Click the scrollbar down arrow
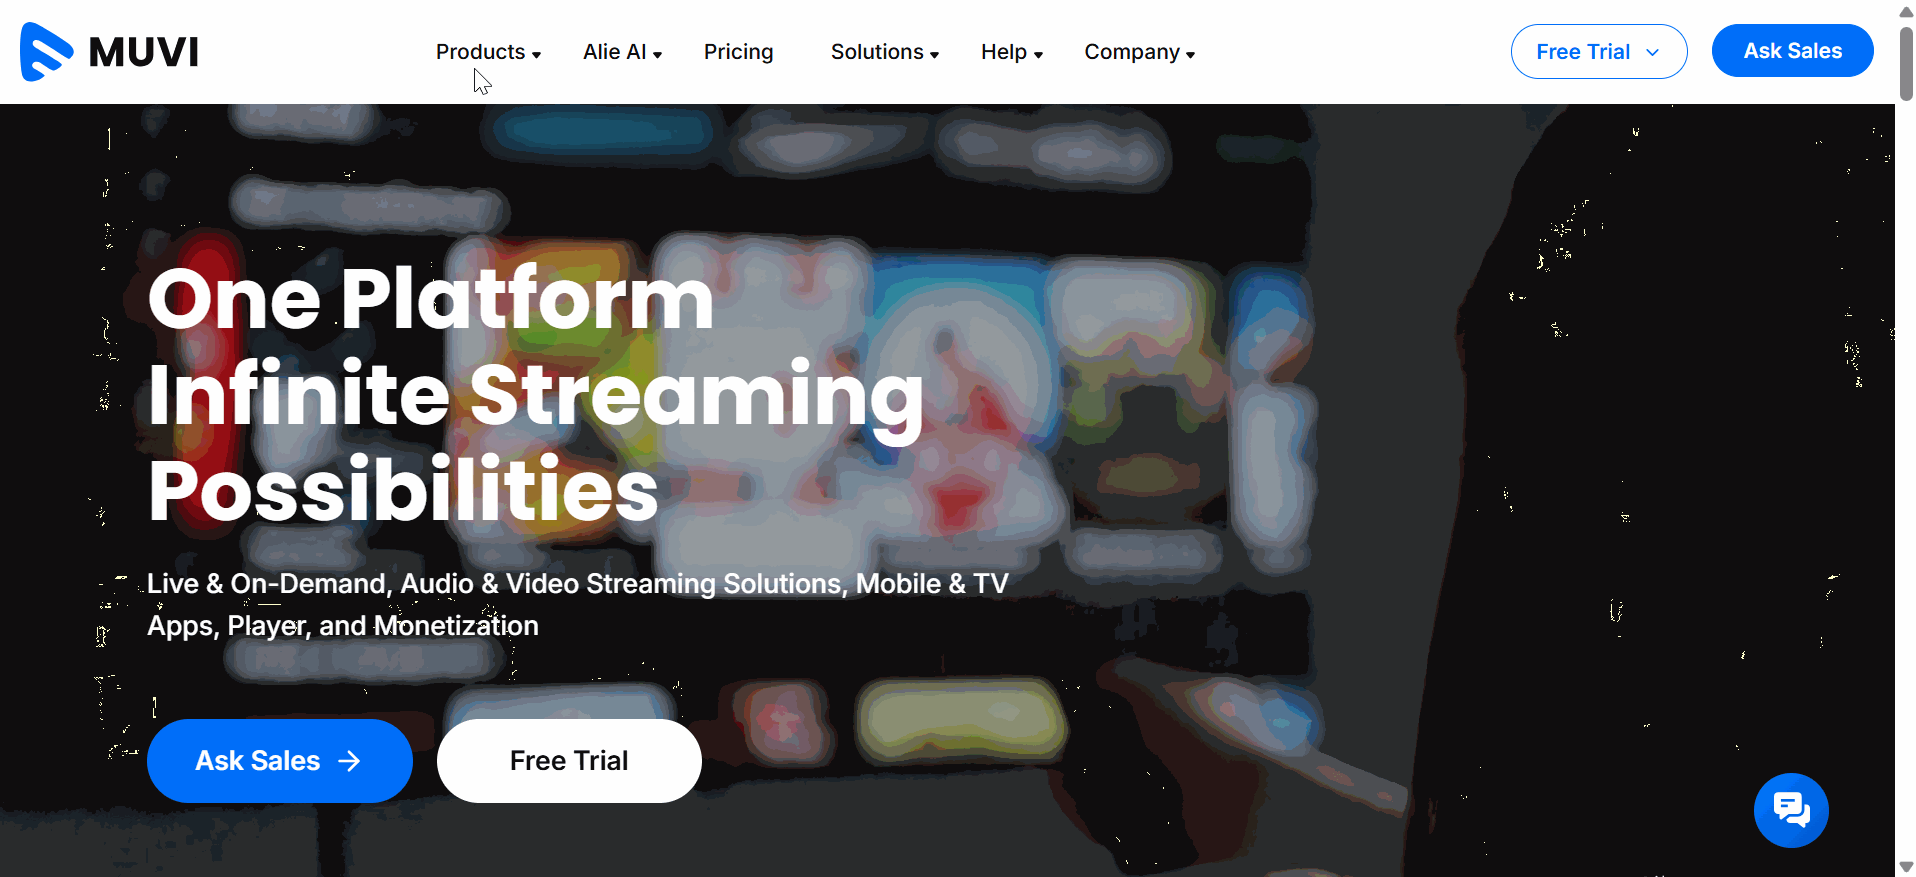 1906,867
